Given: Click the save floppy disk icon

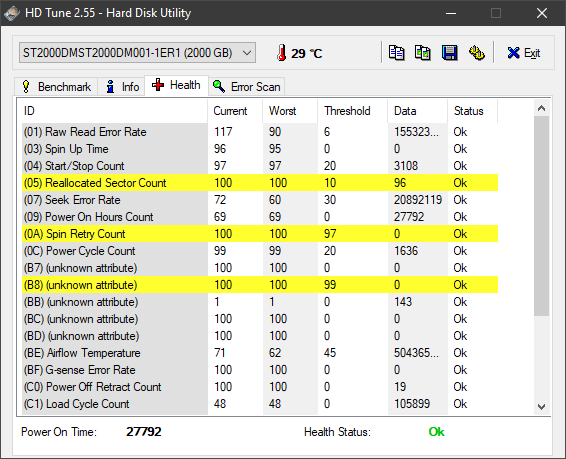Looking at the screenshot, I should coord(449,53).
